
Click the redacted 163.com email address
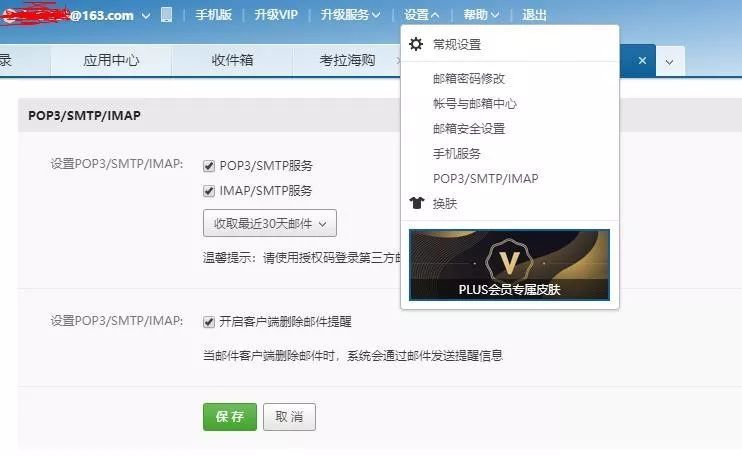[x=67, y=15]
